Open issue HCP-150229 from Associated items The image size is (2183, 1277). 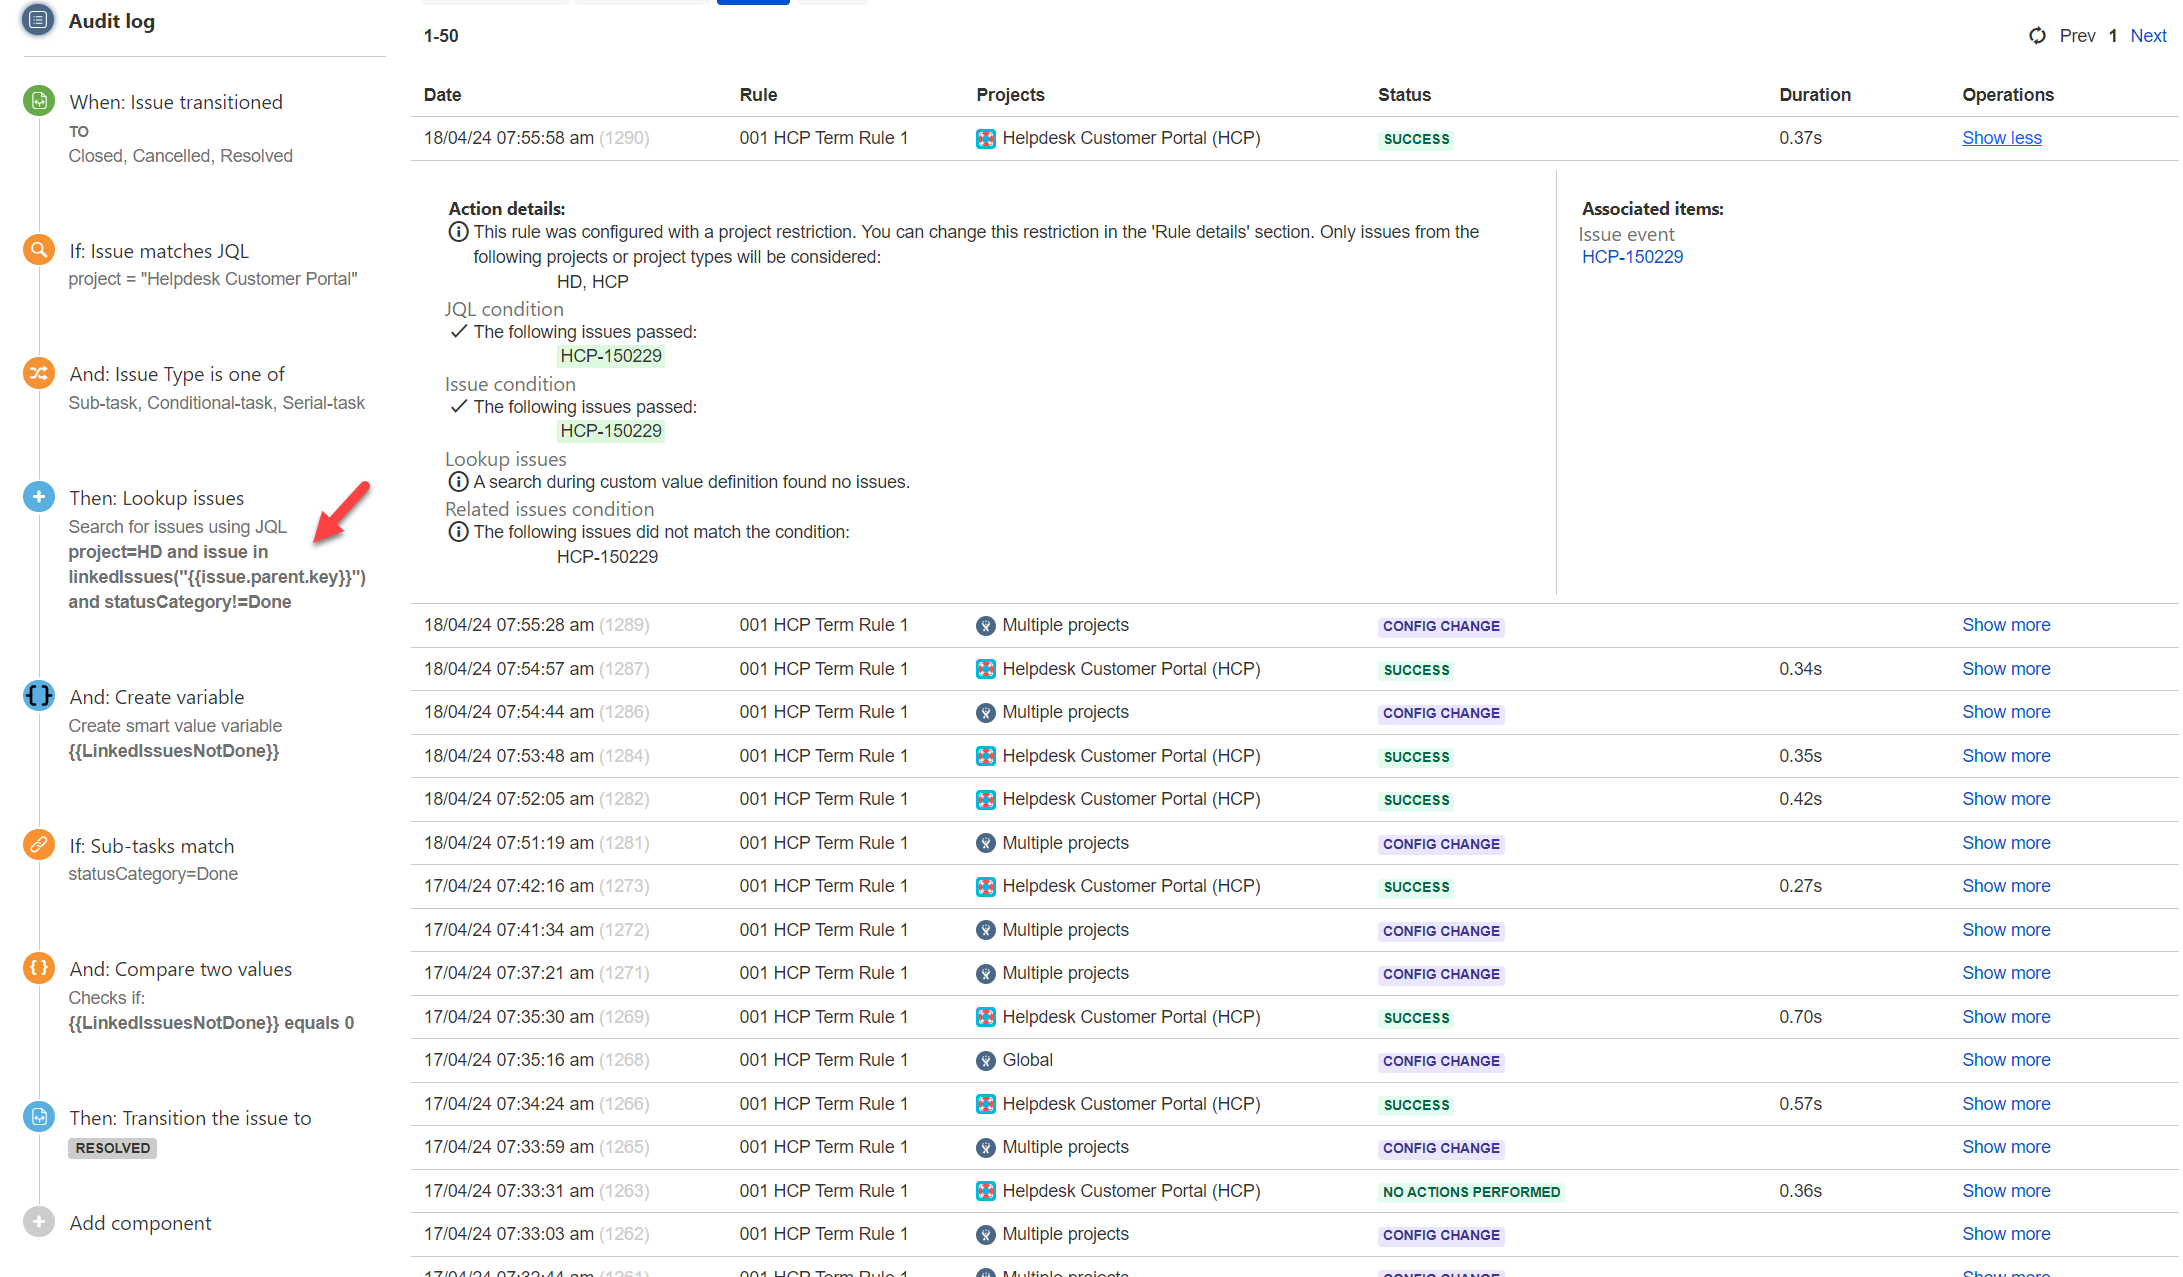(1632, 256)
